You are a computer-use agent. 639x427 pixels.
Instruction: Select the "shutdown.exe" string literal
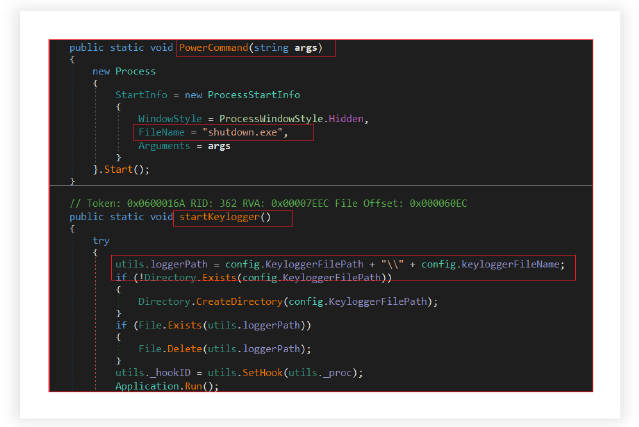tap(242, 132)
